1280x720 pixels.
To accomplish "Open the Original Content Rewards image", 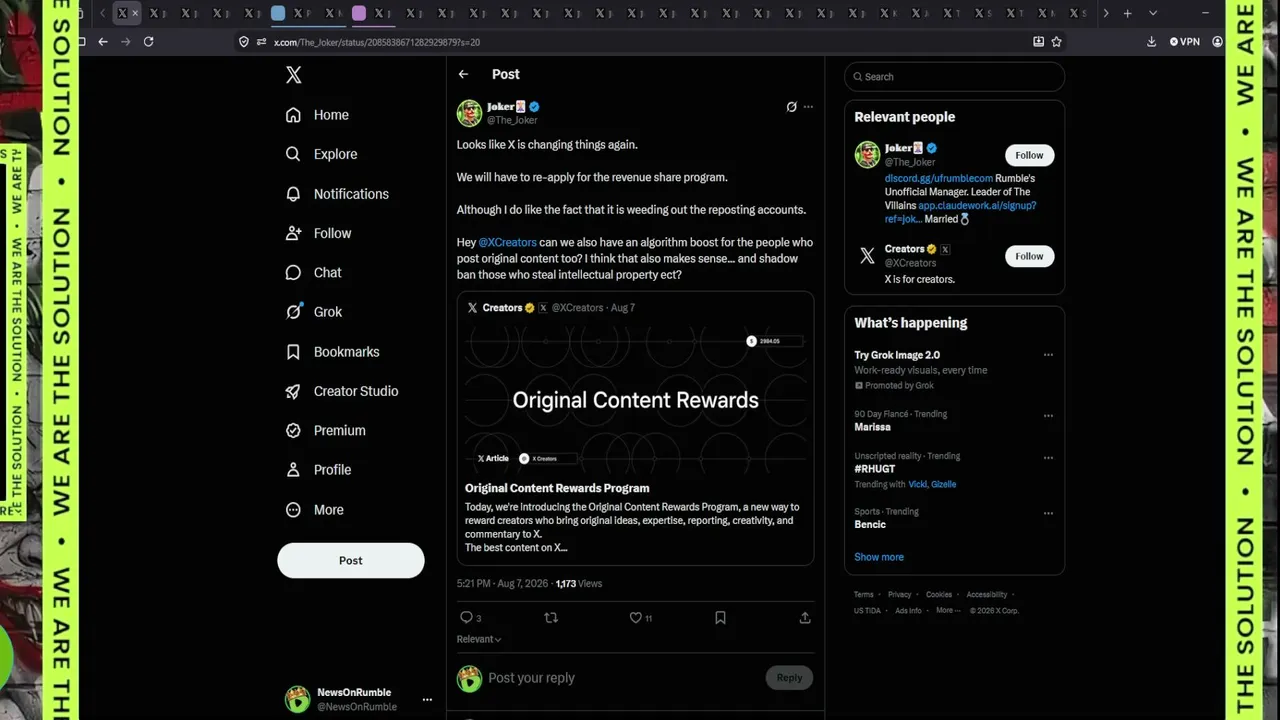I will click(636, 399).
